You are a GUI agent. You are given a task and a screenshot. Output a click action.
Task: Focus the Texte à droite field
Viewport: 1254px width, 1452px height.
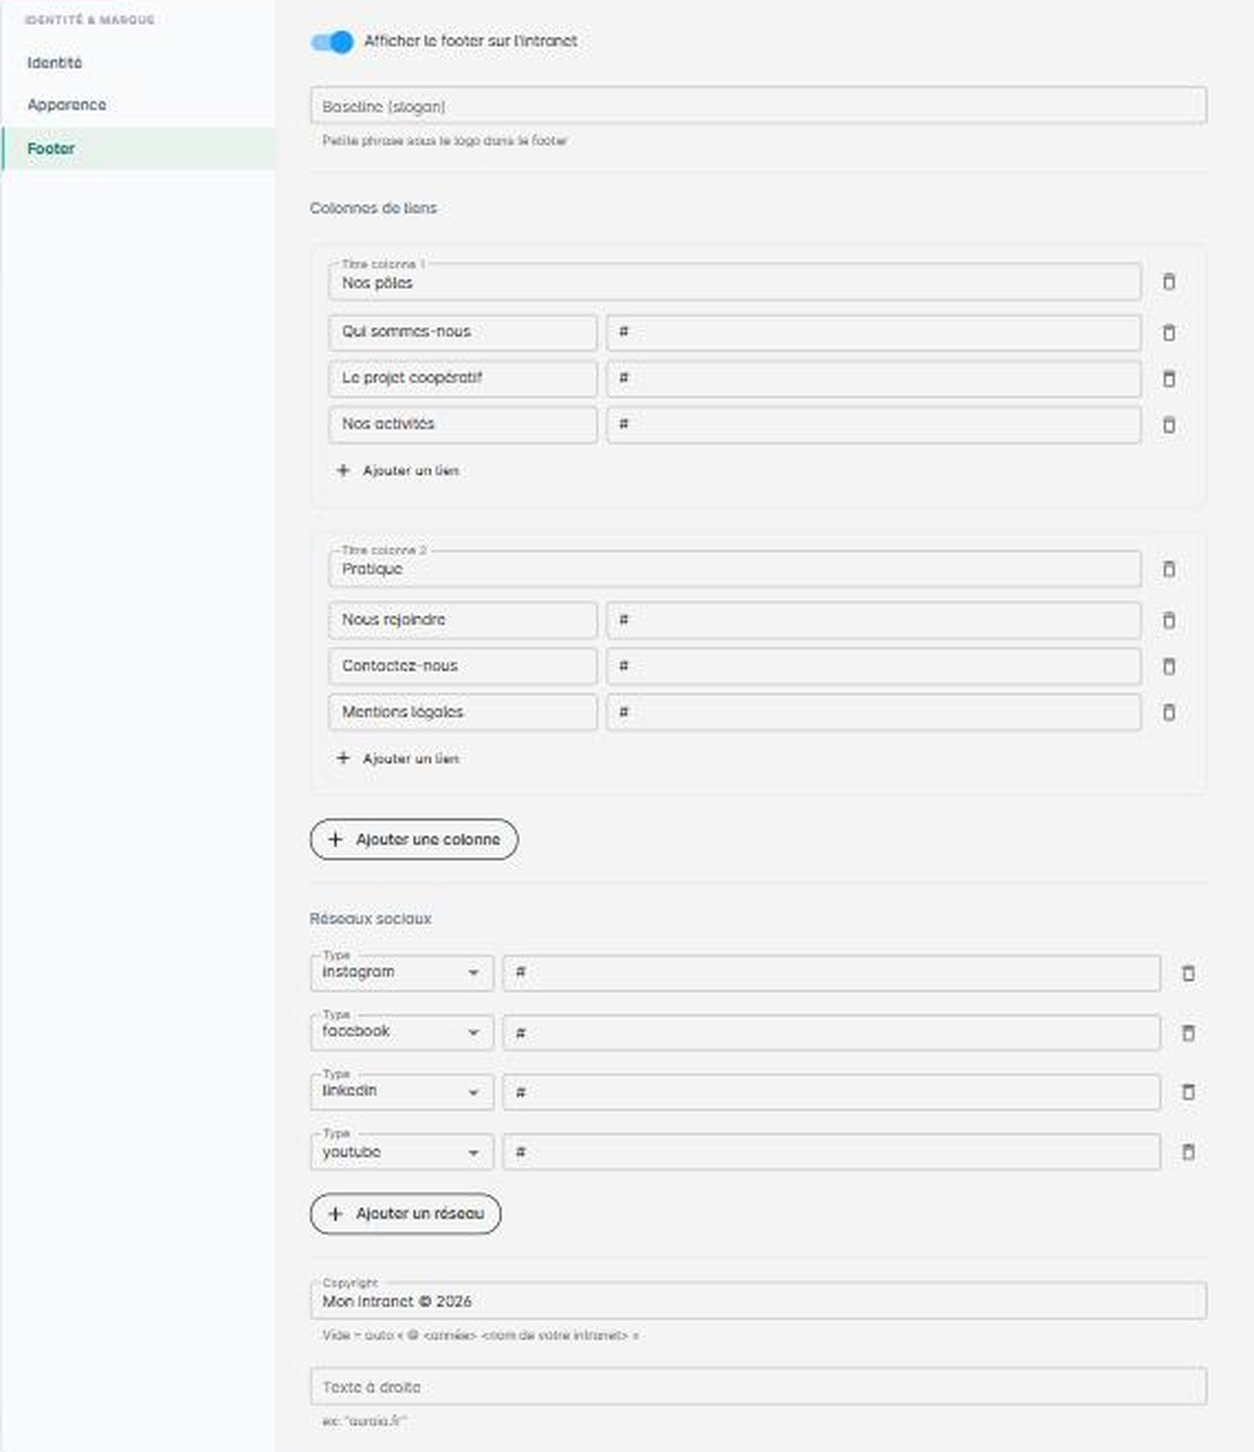click(758, 1387)
